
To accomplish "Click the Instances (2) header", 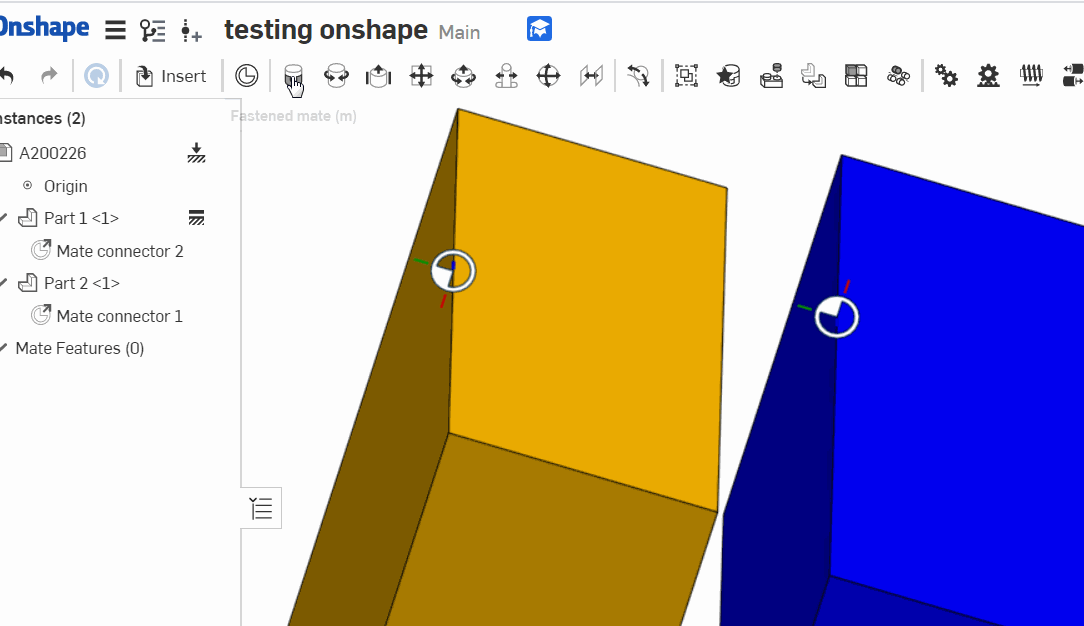I will coord(42,118).
